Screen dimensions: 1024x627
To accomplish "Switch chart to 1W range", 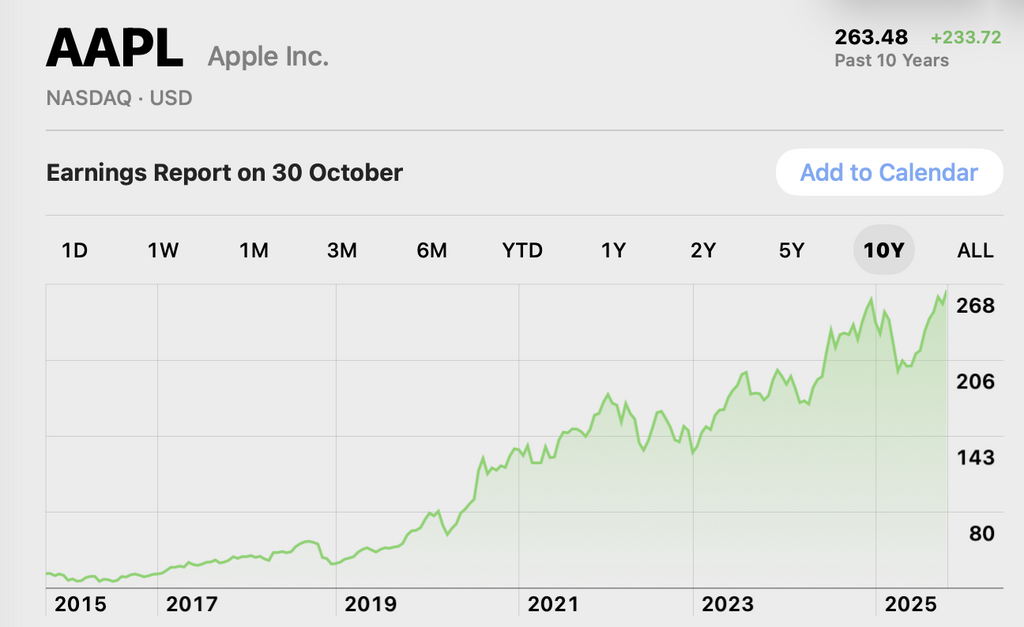I will (163, 250).
